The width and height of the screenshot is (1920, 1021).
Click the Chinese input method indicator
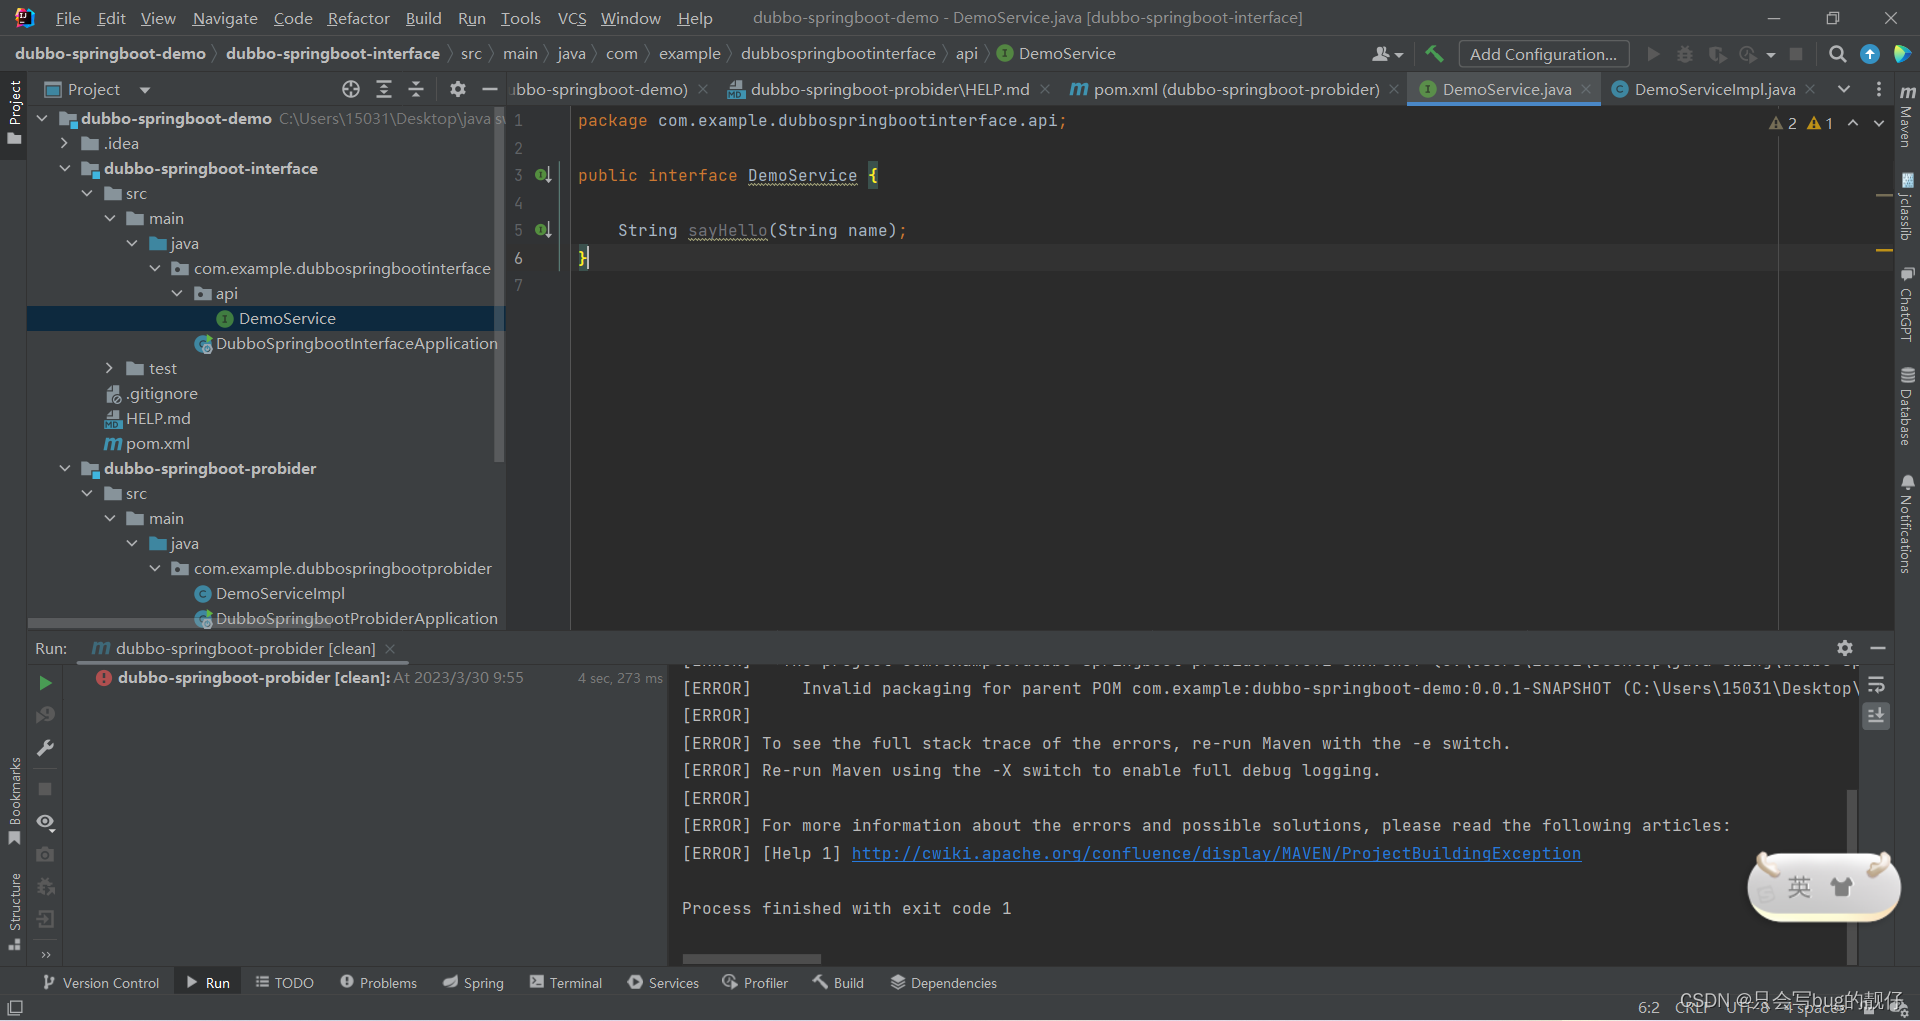pyautogui.click(x=1798, y=887)
